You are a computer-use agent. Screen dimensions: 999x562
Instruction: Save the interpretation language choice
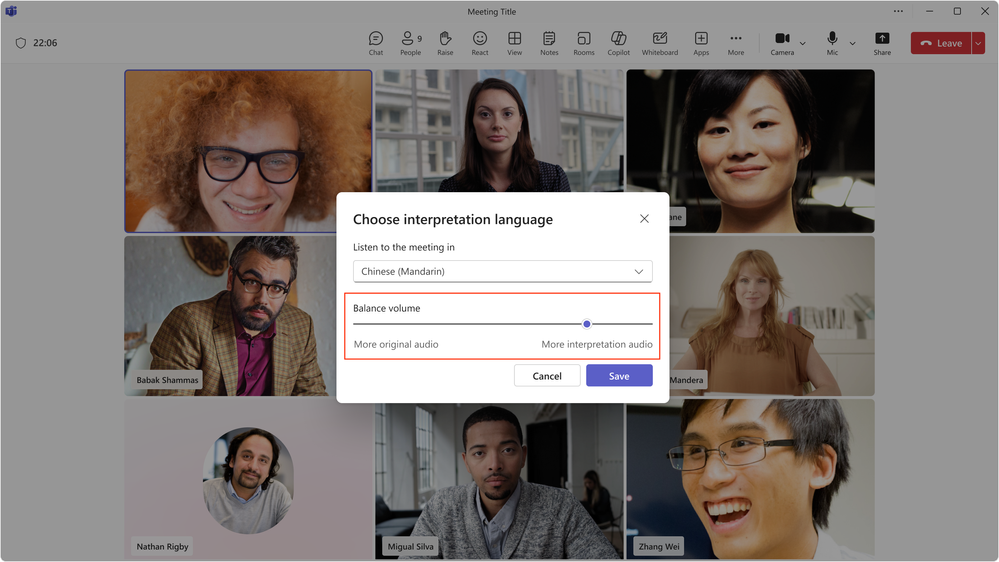tap(619, 376)
